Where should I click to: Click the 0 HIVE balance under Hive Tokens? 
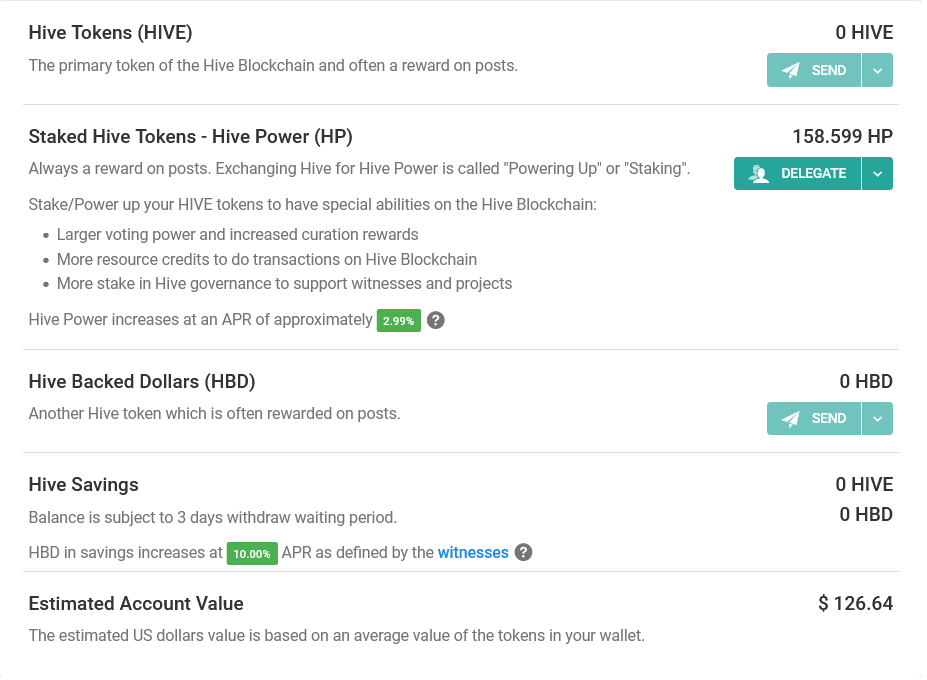pos(864,32)
